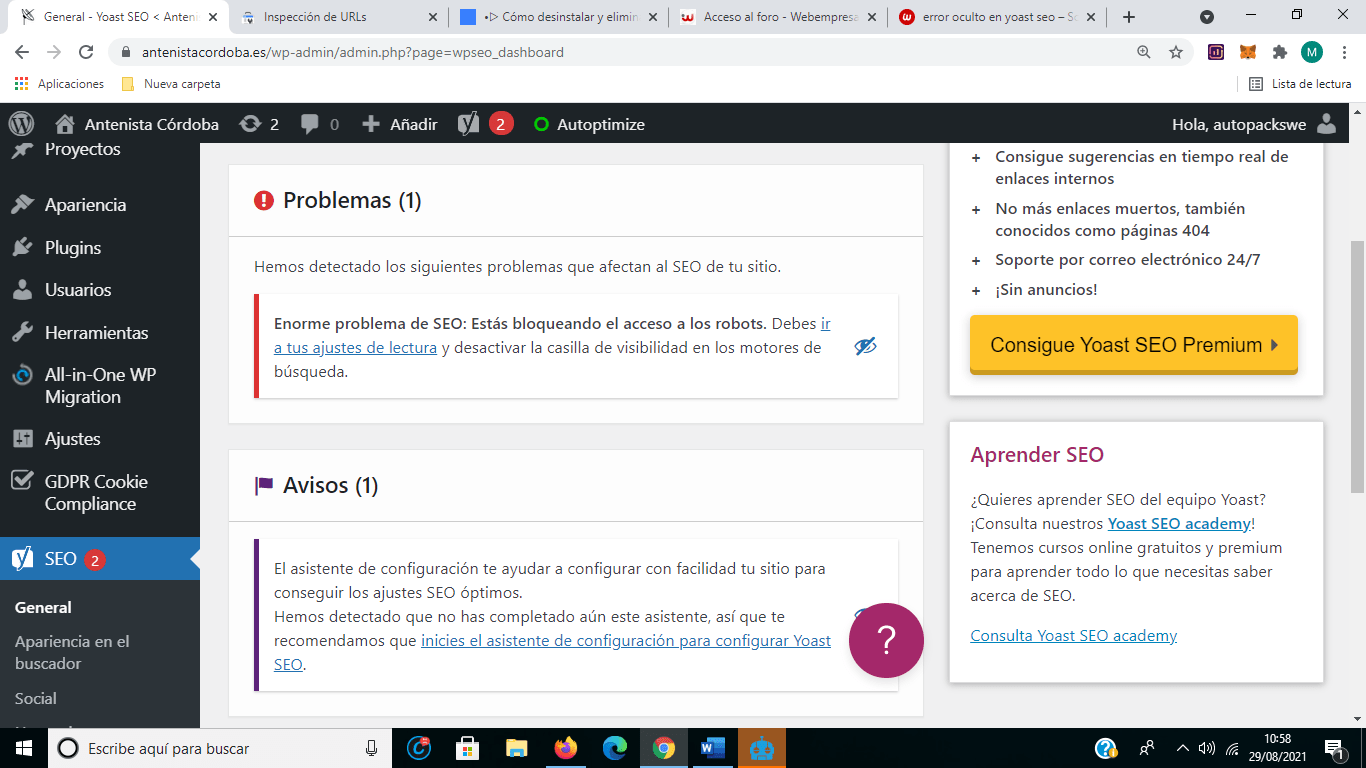Switch to Acceso al foro Webempresa tab

[x=779, y=17]
